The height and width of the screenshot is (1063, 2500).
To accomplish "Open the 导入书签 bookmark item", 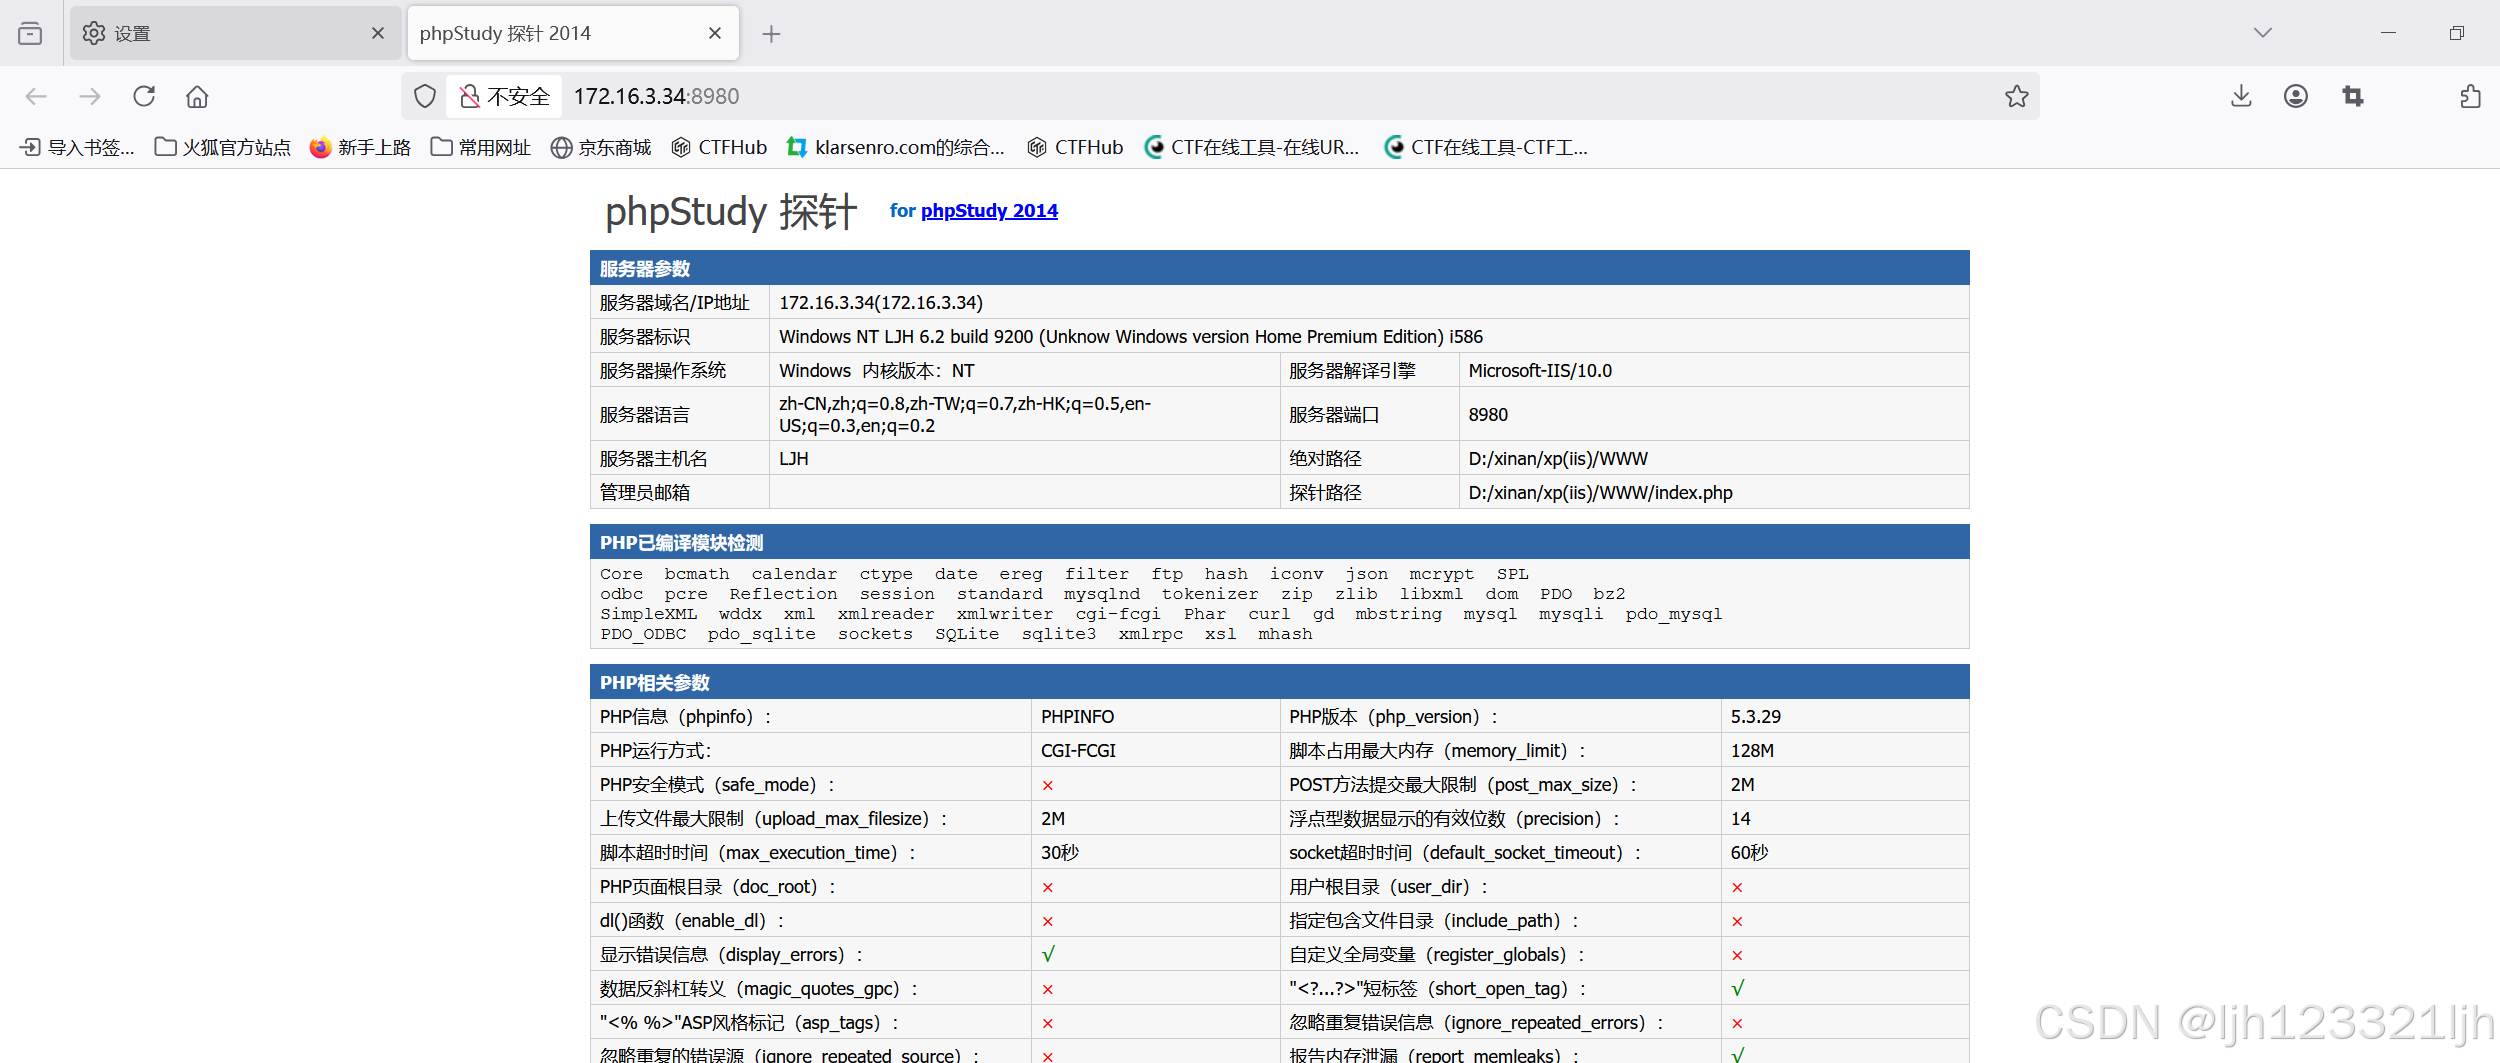I will [77, 147].
